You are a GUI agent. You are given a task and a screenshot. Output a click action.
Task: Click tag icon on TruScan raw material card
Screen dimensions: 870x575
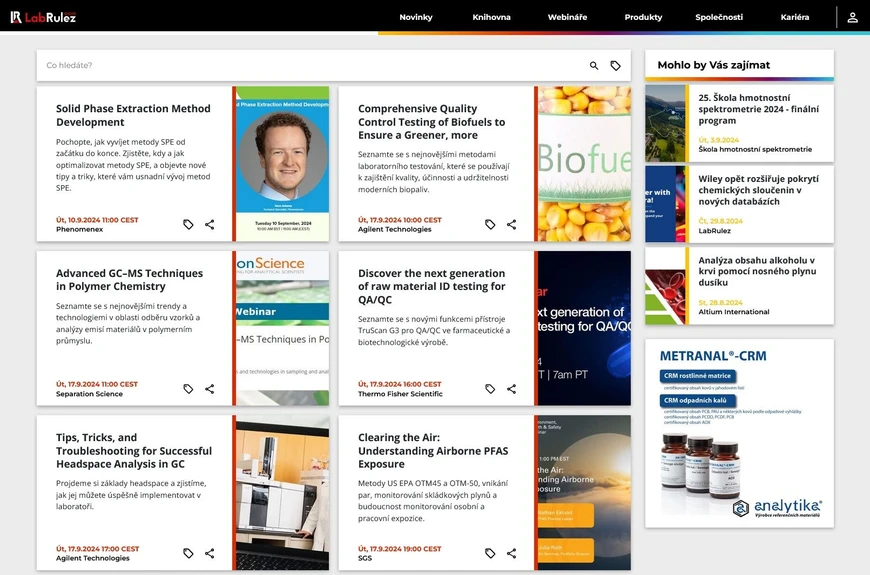click(490, 389)
